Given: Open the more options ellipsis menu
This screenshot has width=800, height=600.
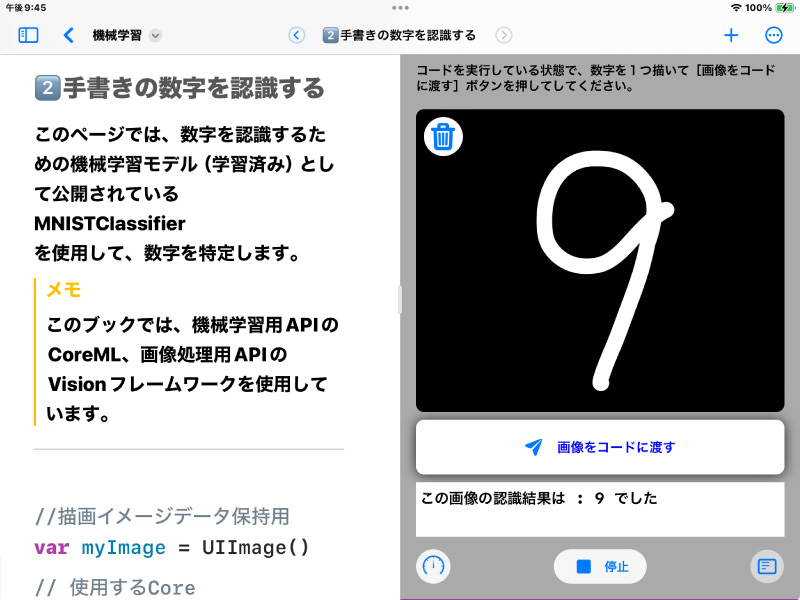Looking at the screenshot, I should tap(773, 35).
